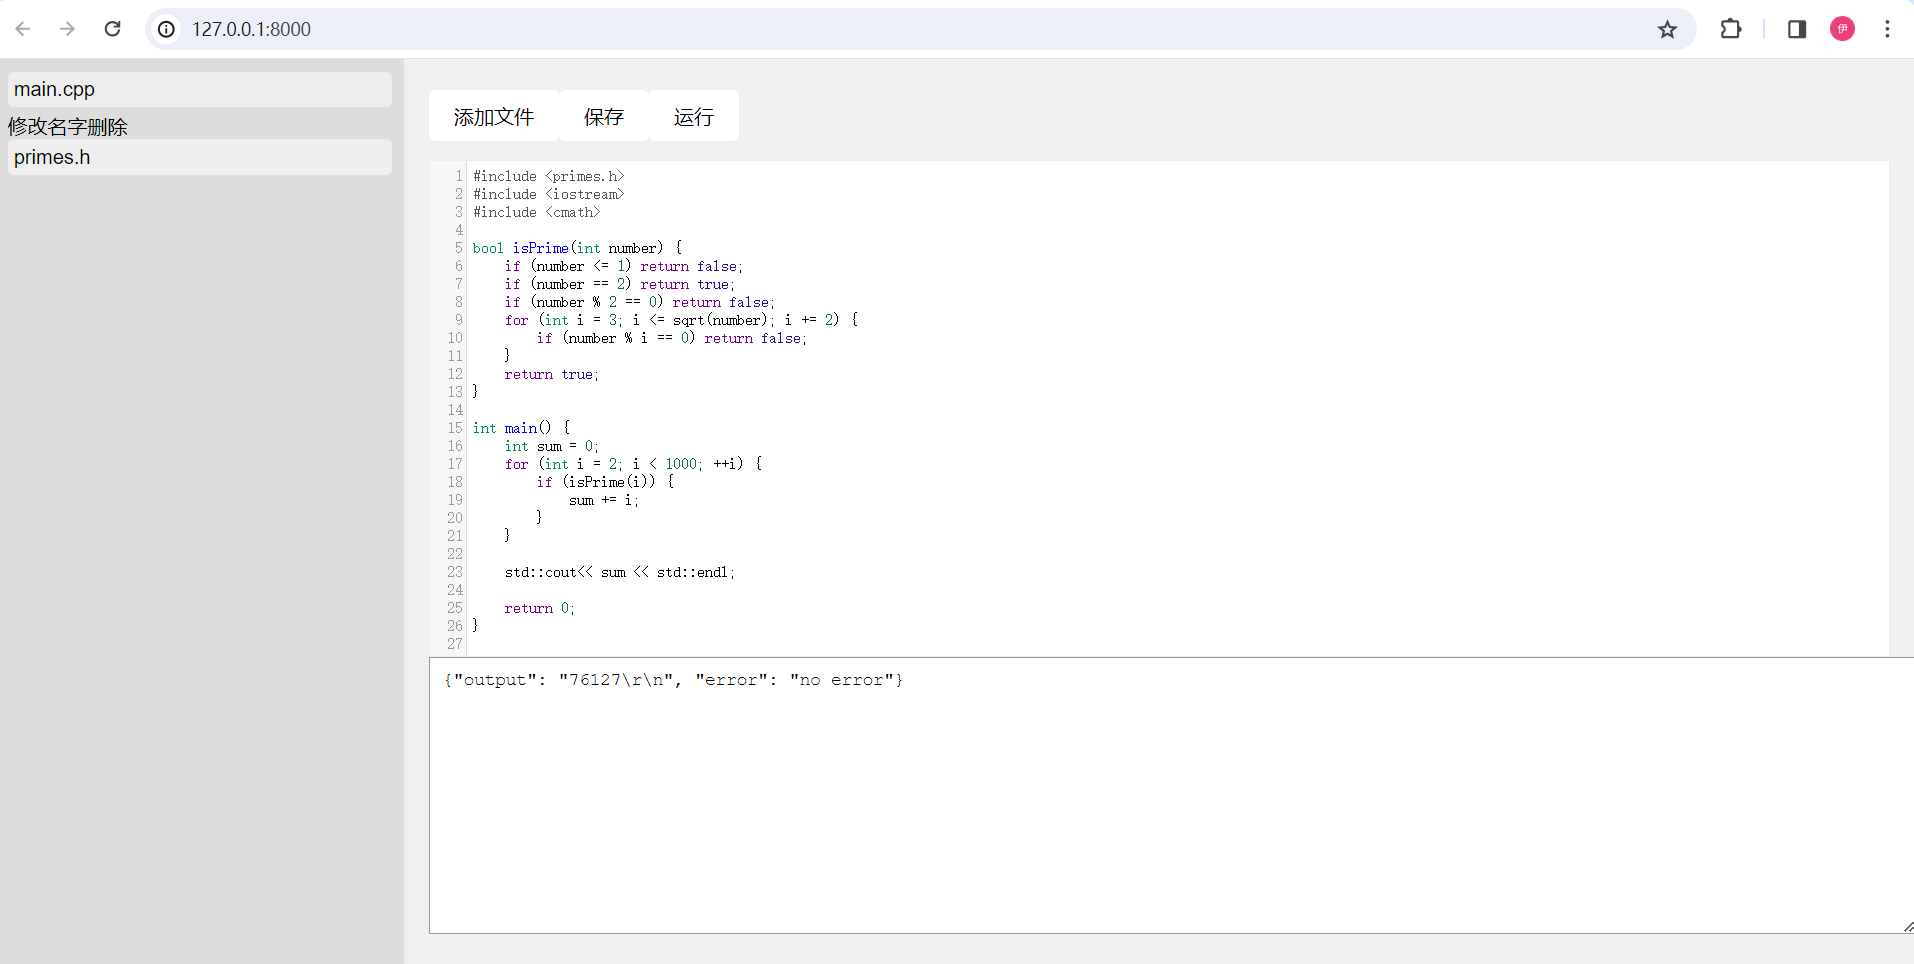Click the 运行 button to run code
The image size is (1914, 964).
point(694,116)
